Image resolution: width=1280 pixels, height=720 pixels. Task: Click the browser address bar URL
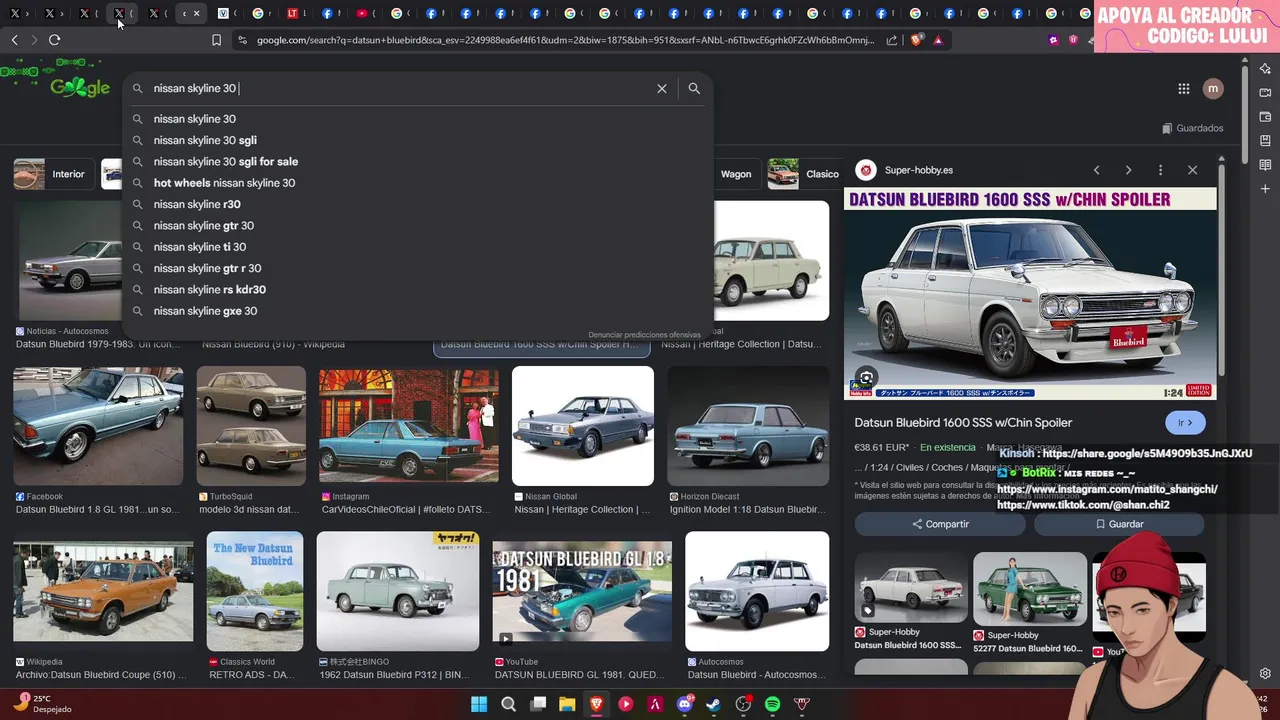click(565, 40)
